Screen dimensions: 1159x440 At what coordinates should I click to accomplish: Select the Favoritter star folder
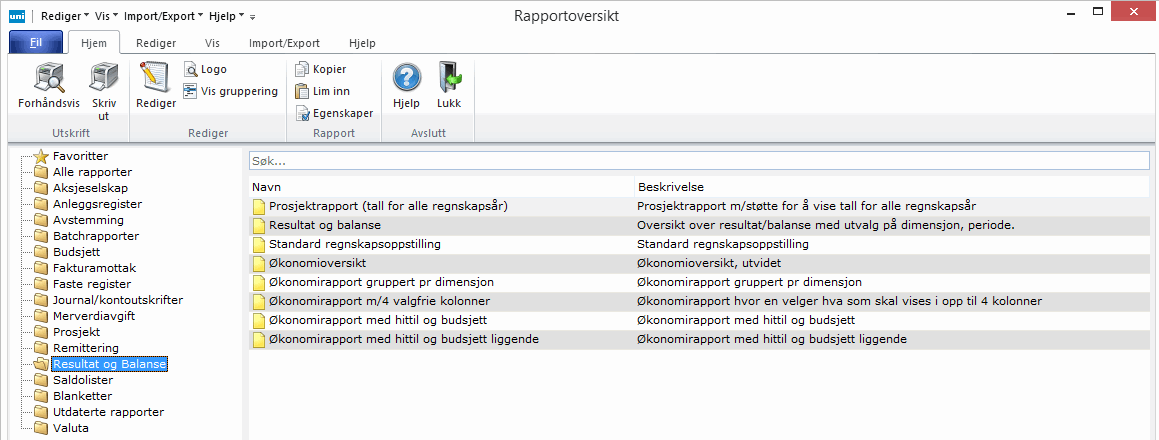[80, 156]
